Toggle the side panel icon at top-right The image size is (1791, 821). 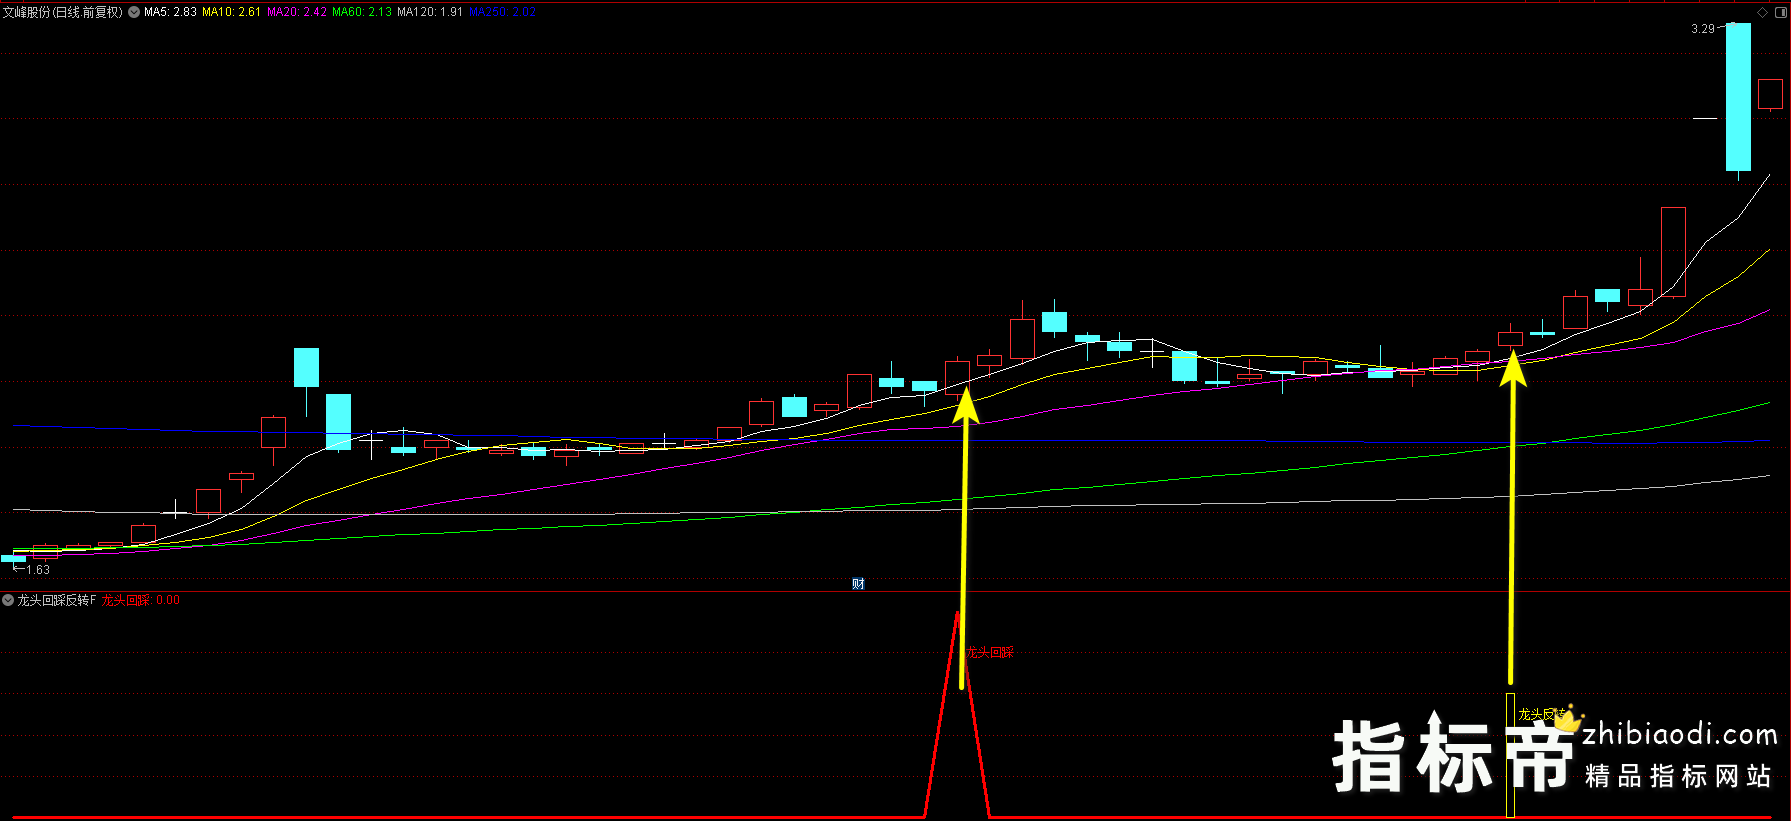coord(1781,12)
